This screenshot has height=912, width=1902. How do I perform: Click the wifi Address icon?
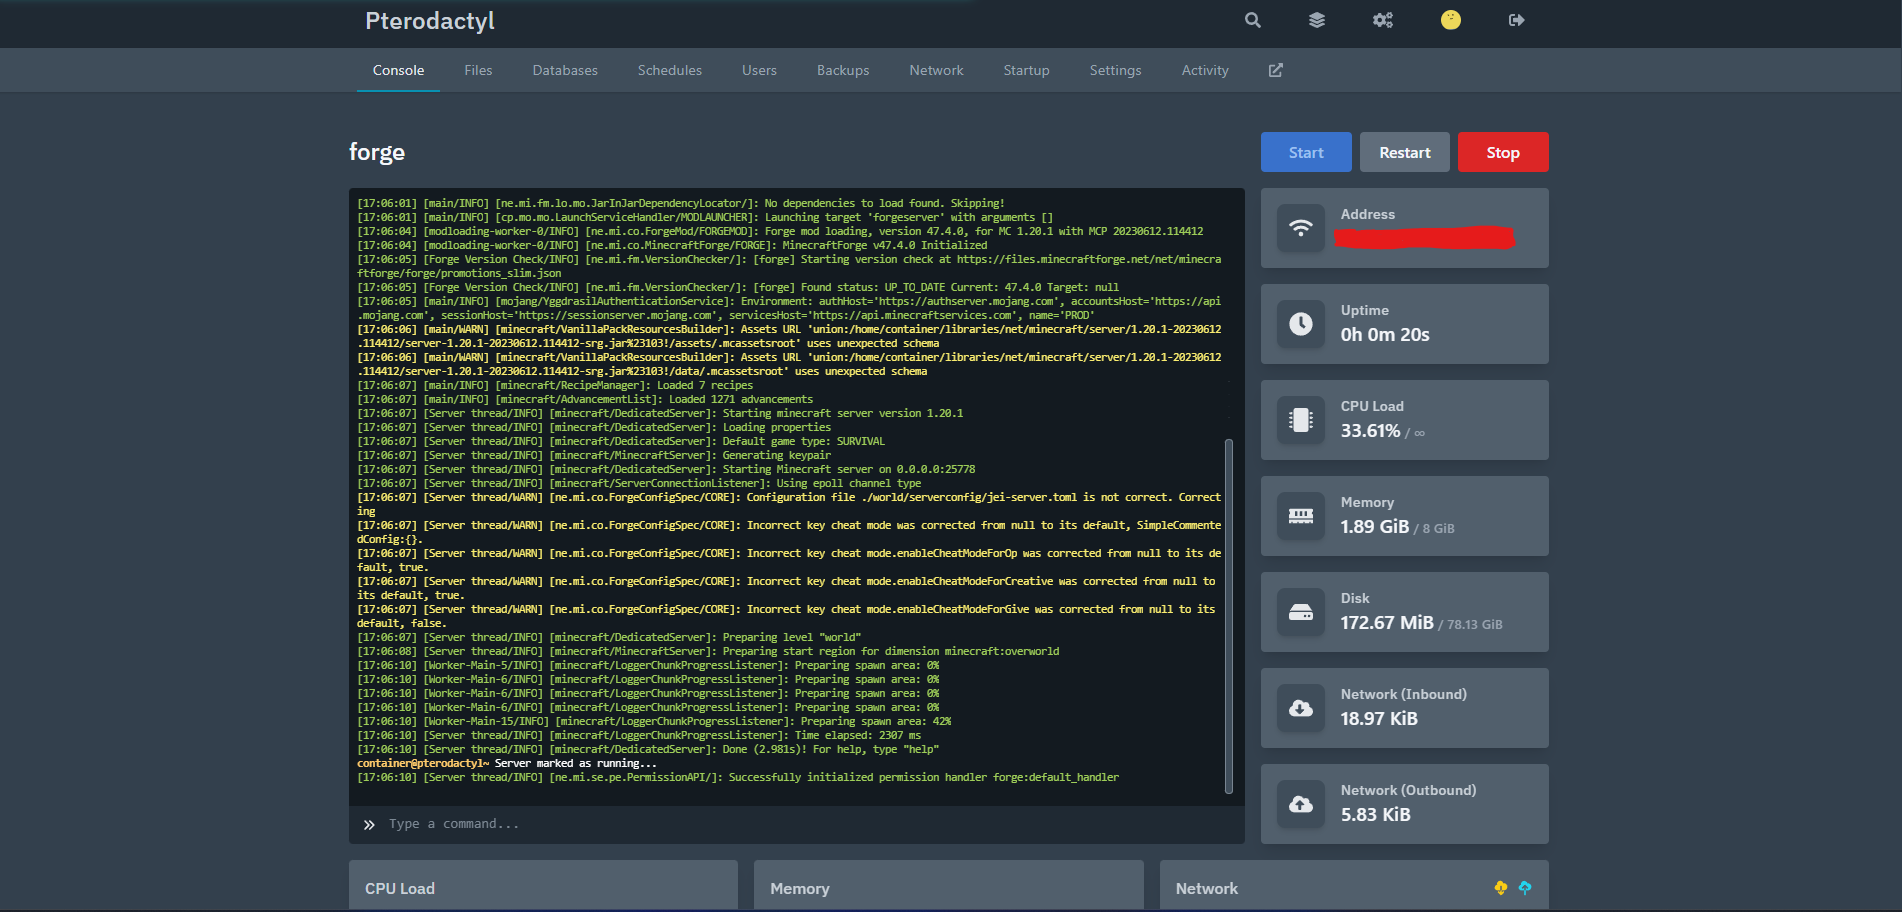click(1301, 228)
